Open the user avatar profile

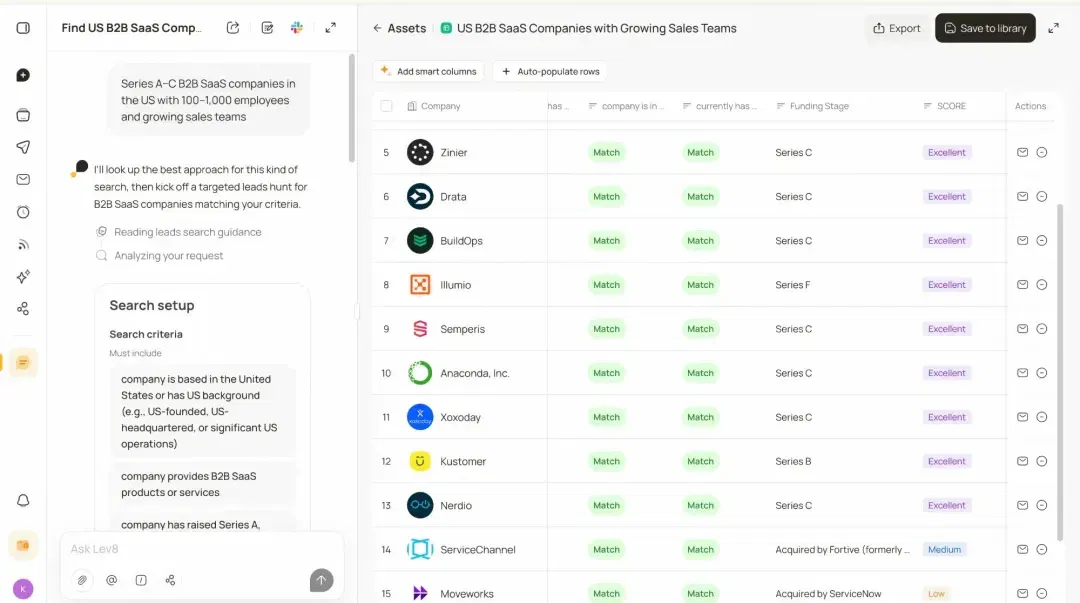[23, 589]
